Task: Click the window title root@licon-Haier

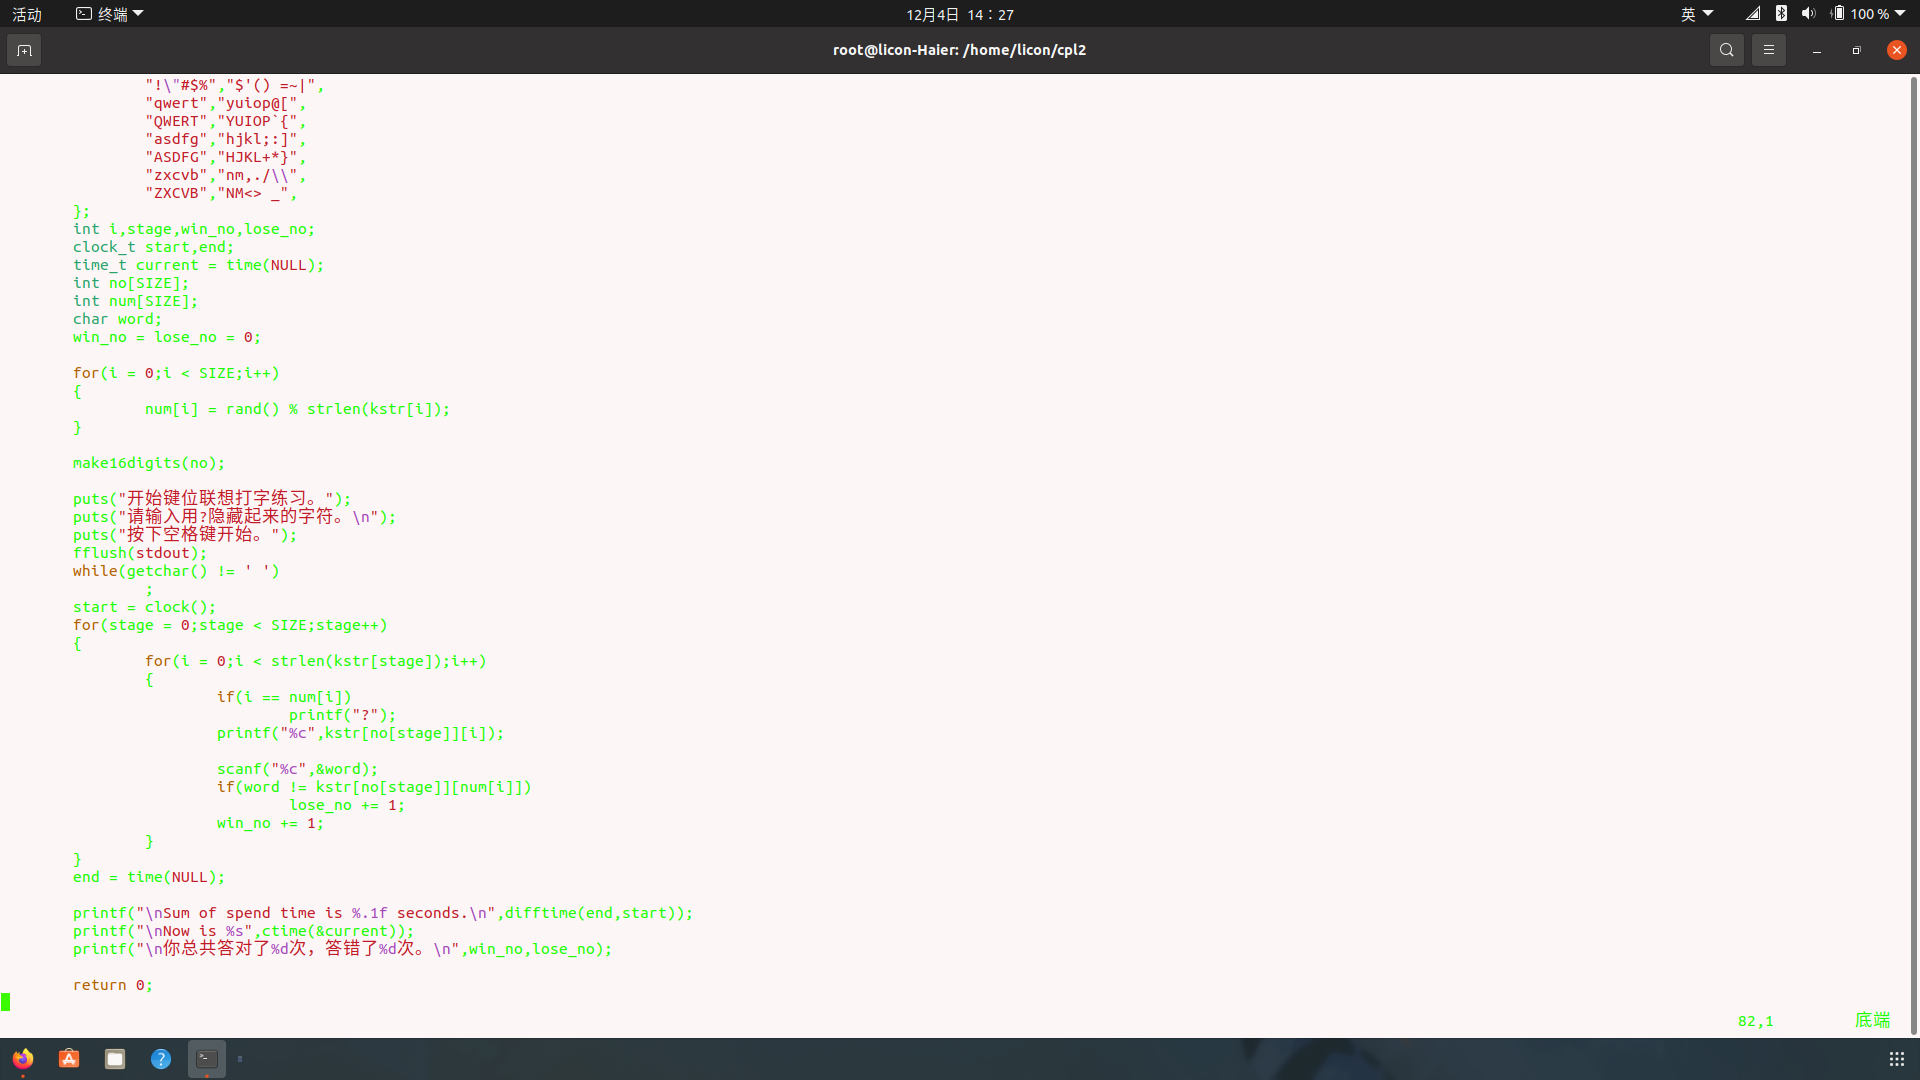Action: pos(959,50)
